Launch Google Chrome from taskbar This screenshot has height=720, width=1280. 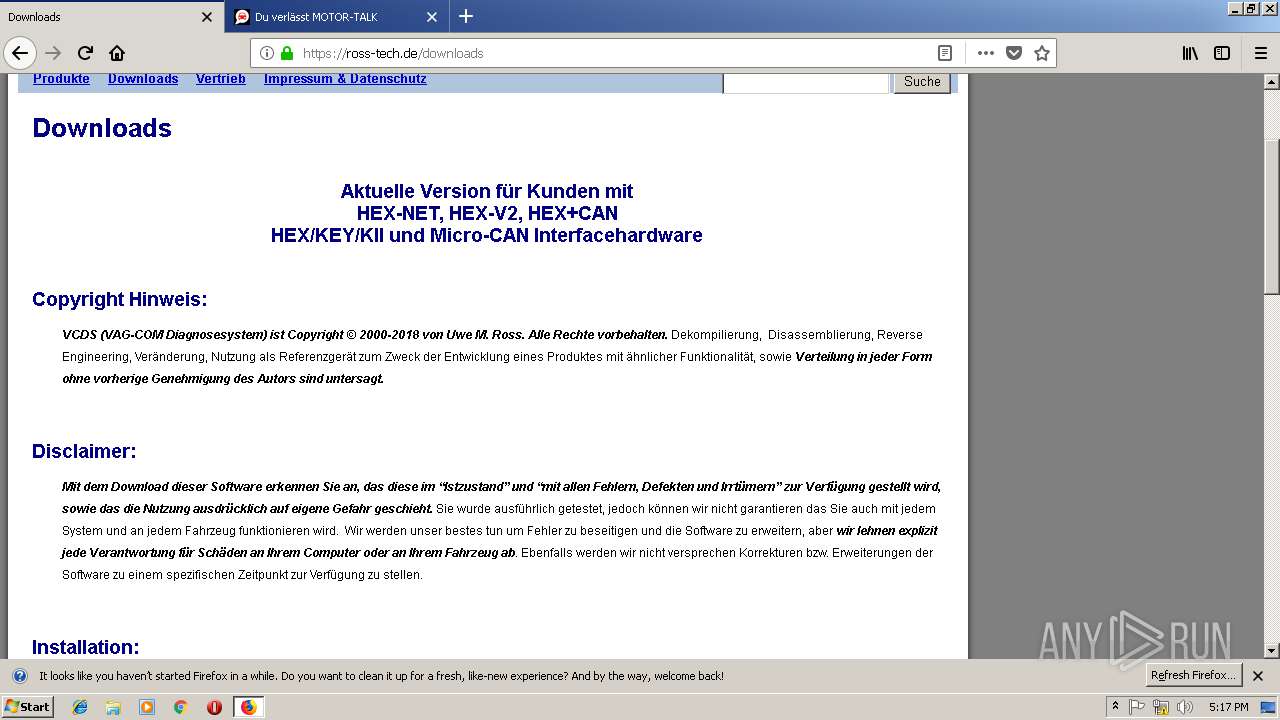[x=181, y=707]
